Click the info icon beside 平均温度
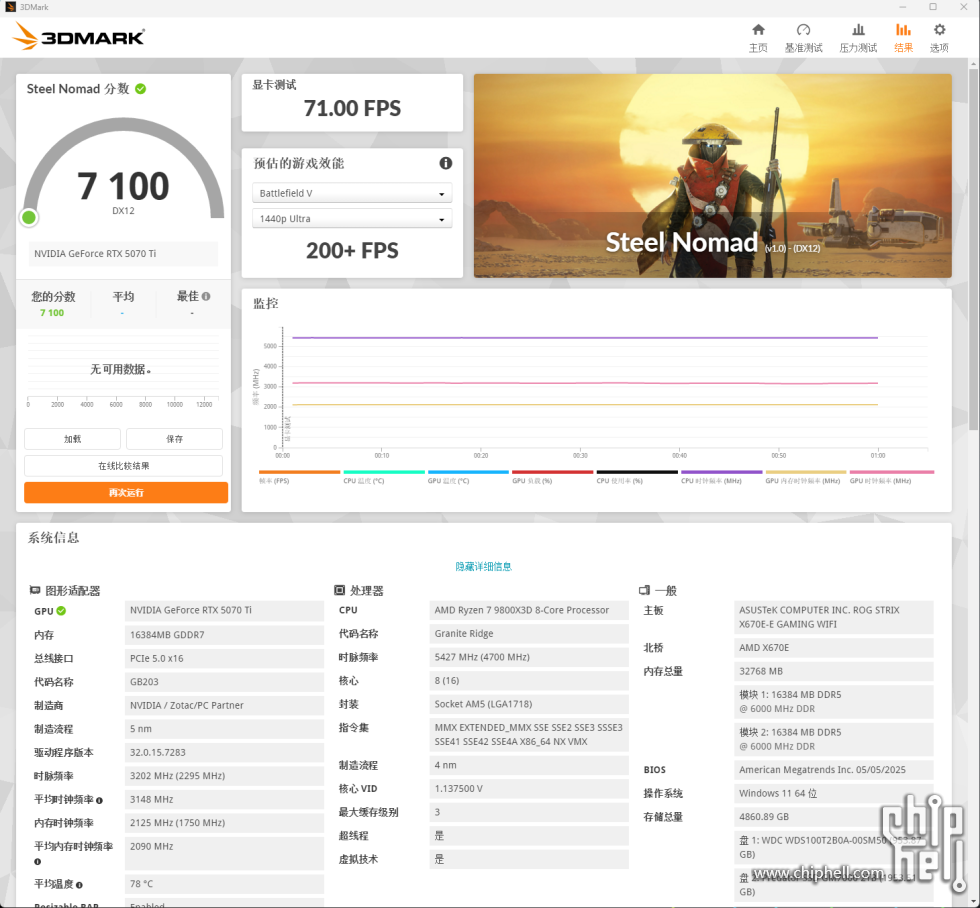This screenshot has width=980, height=908. click(79, 885)
